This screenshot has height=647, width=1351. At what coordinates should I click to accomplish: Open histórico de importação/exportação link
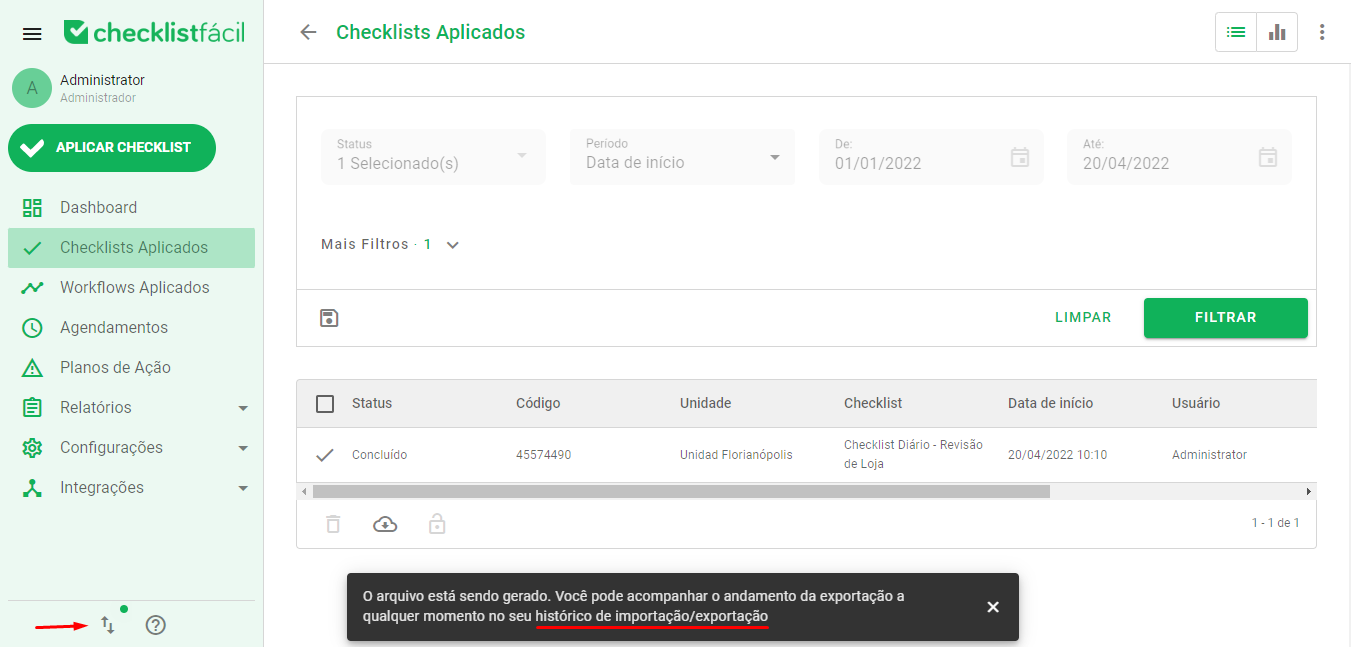point(652,617)
